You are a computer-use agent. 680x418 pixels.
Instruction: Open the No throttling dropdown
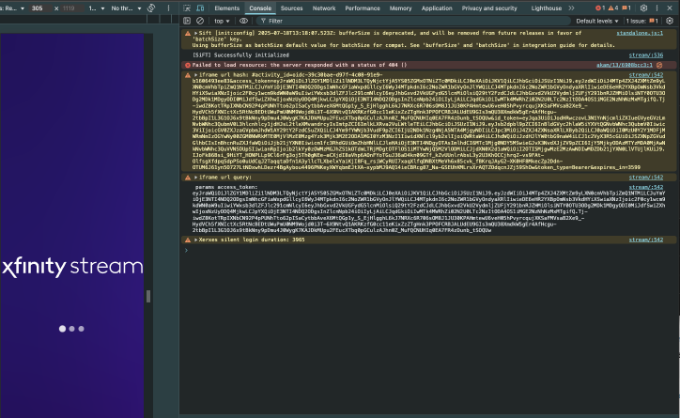[126, 8]
